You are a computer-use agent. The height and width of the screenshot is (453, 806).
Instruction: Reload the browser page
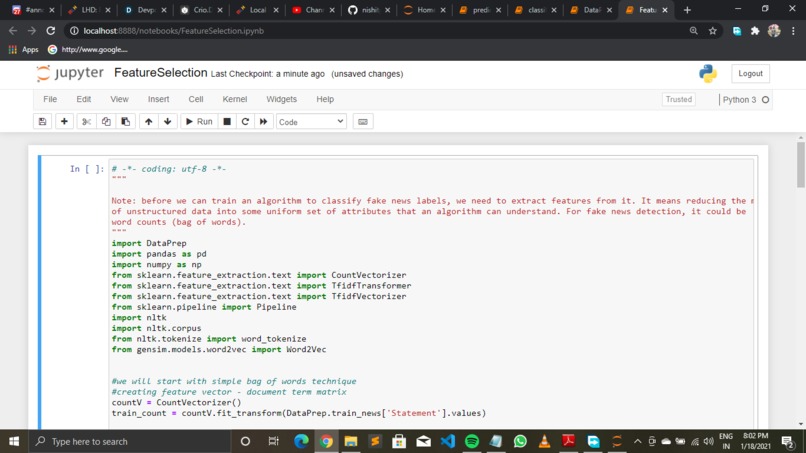tap(50, 31)
